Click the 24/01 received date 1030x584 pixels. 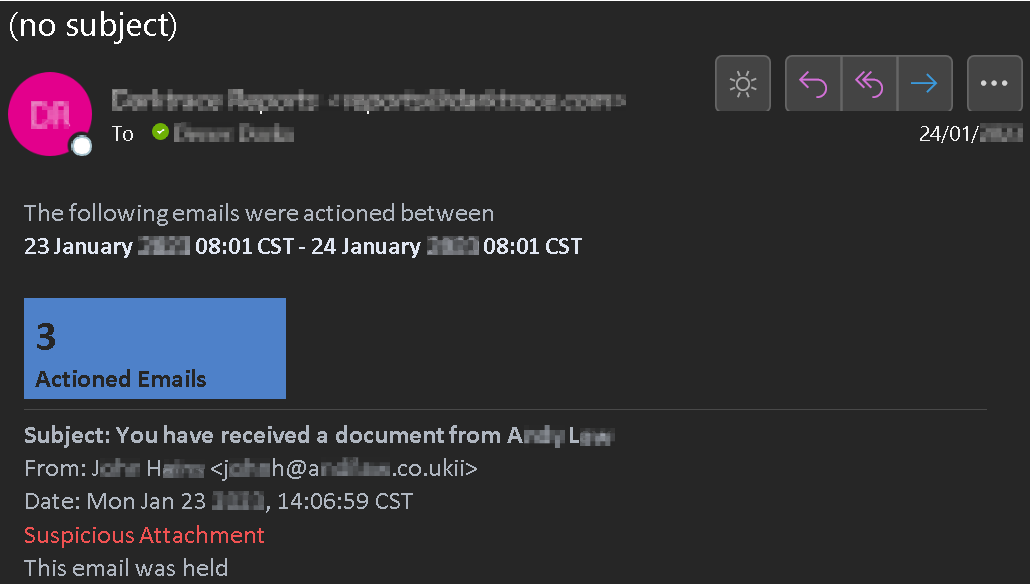tap(970, 133)
